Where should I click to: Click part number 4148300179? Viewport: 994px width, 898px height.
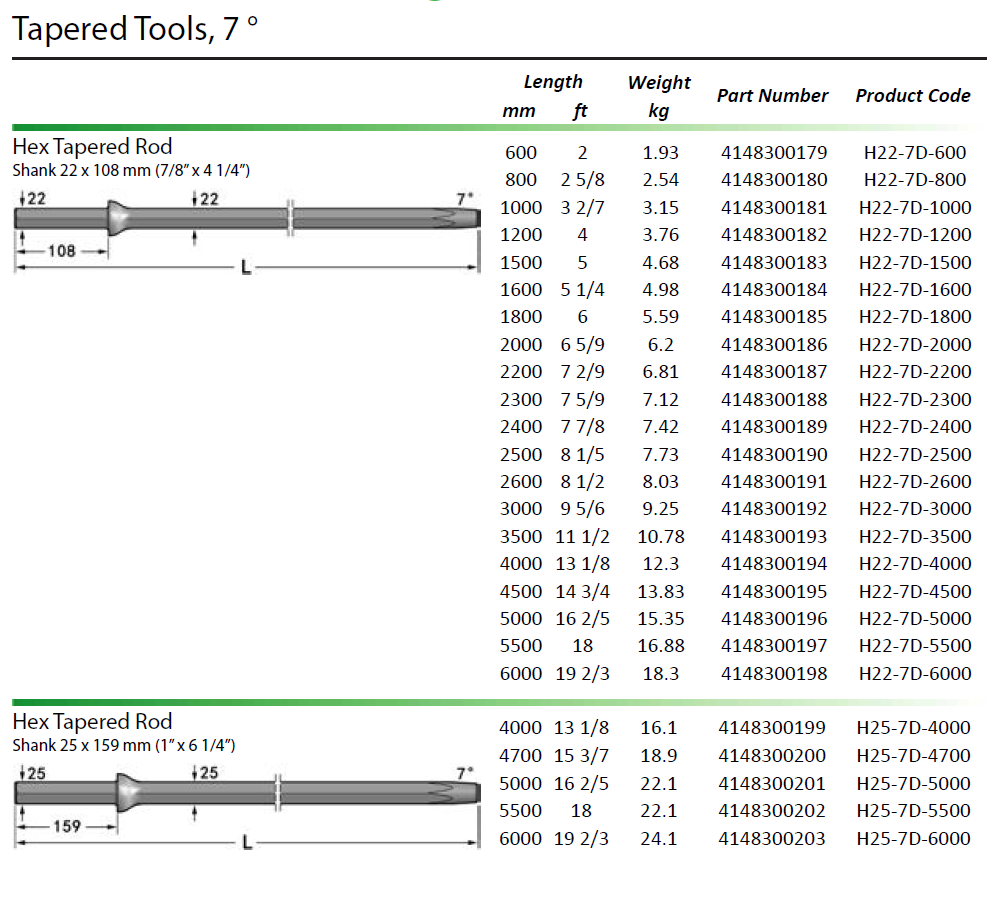(x=773, y=153)
